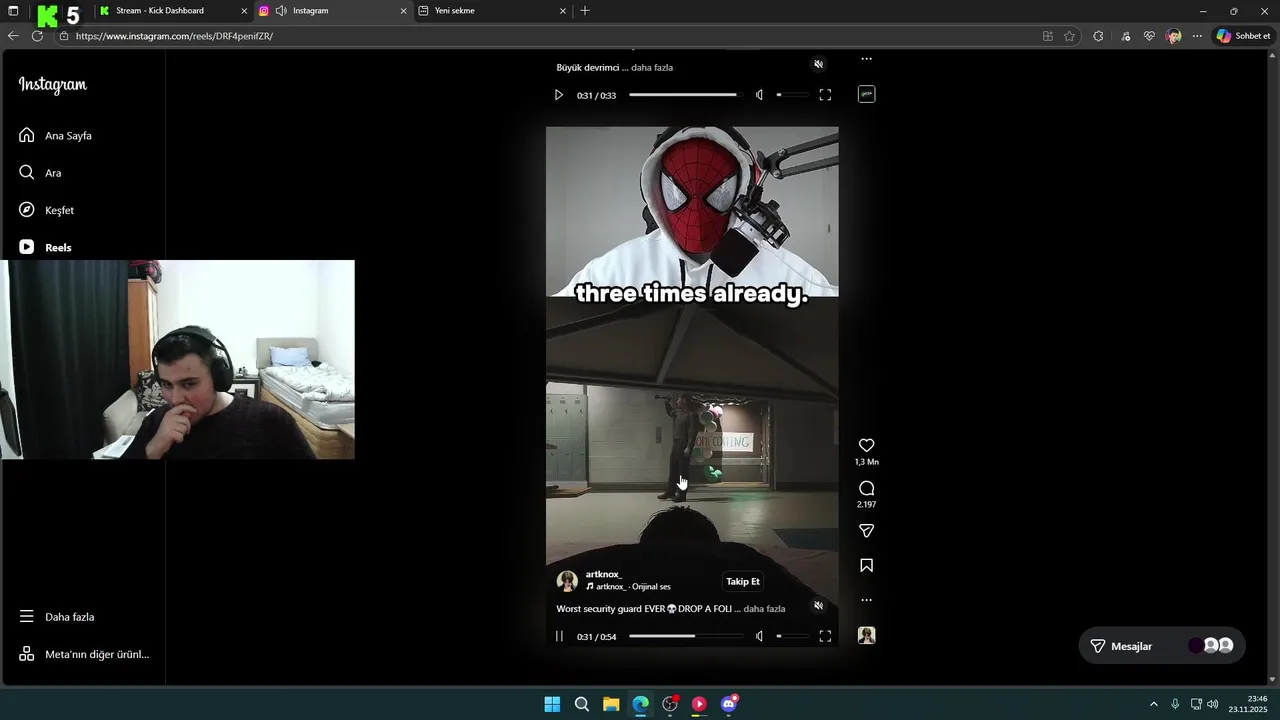Seek in the 0:33 reel progress bar
1280x720 pixels.
click(x=686, y=95)
